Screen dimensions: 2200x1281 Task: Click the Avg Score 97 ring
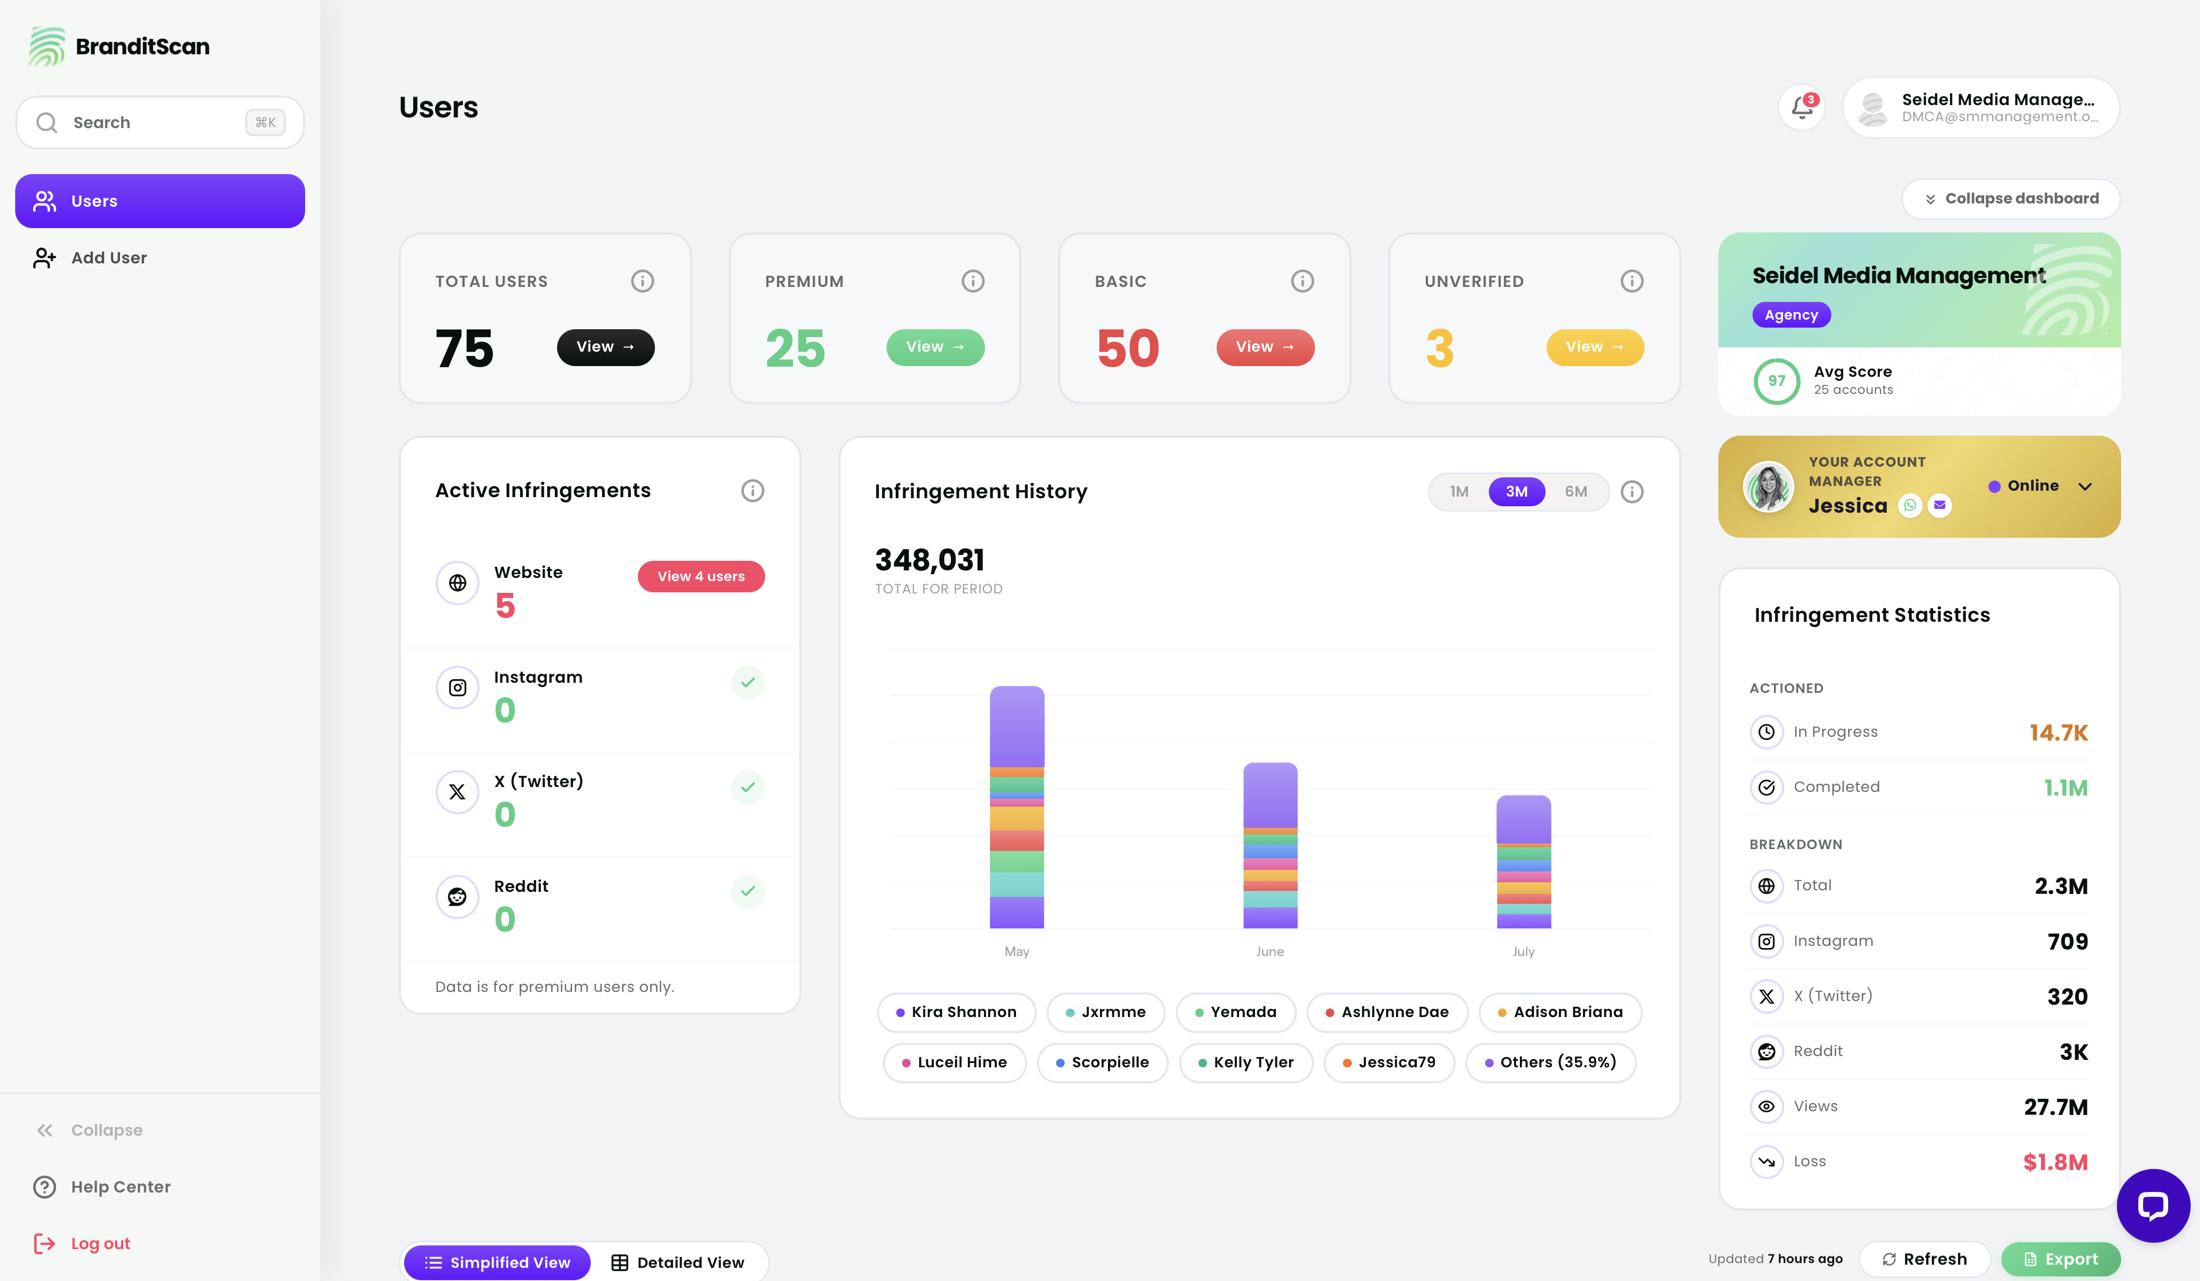(1776, 381)
